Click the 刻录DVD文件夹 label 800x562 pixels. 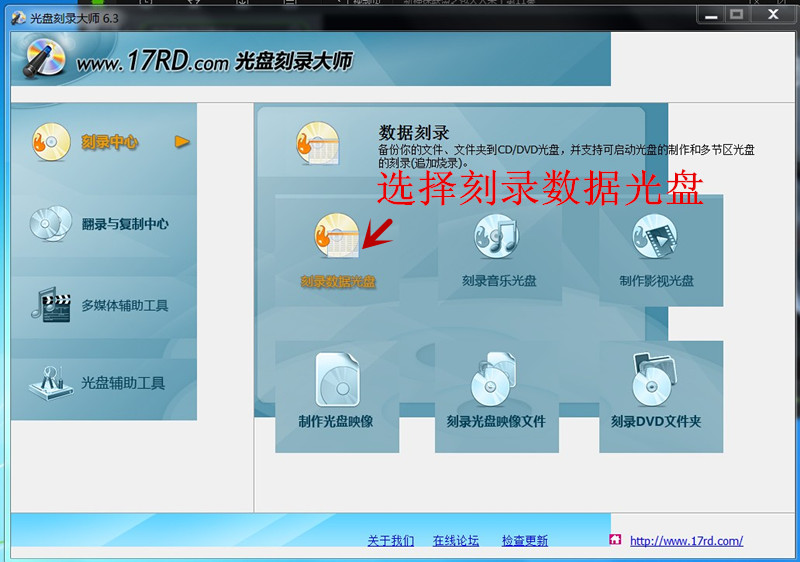[x=656, y=421]
